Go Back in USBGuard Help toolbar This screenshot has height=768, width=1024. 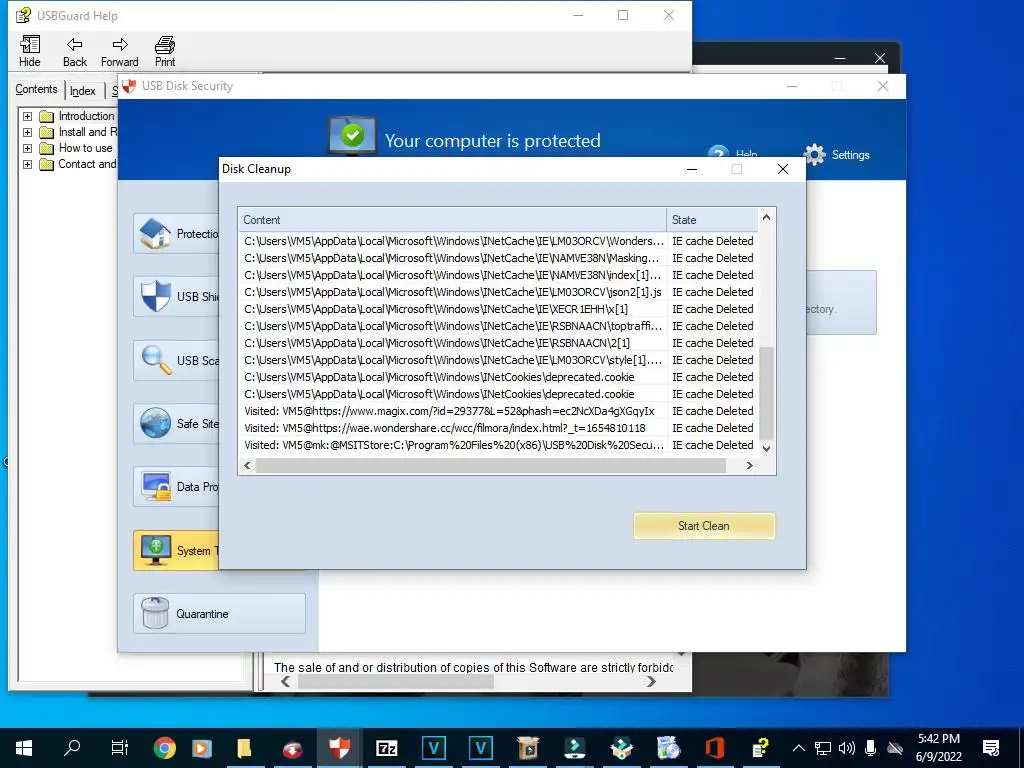74,51
